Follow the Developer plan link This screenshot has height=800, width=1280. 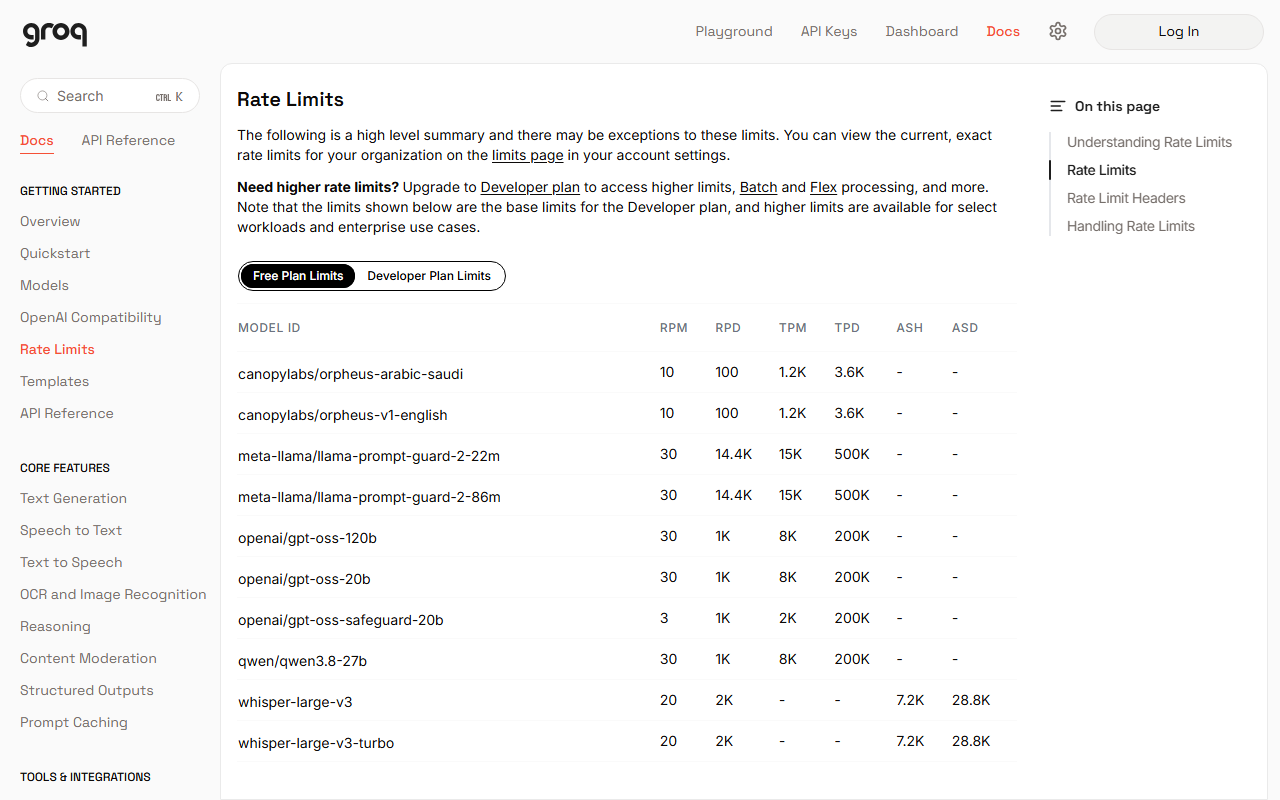pos(530,187)
